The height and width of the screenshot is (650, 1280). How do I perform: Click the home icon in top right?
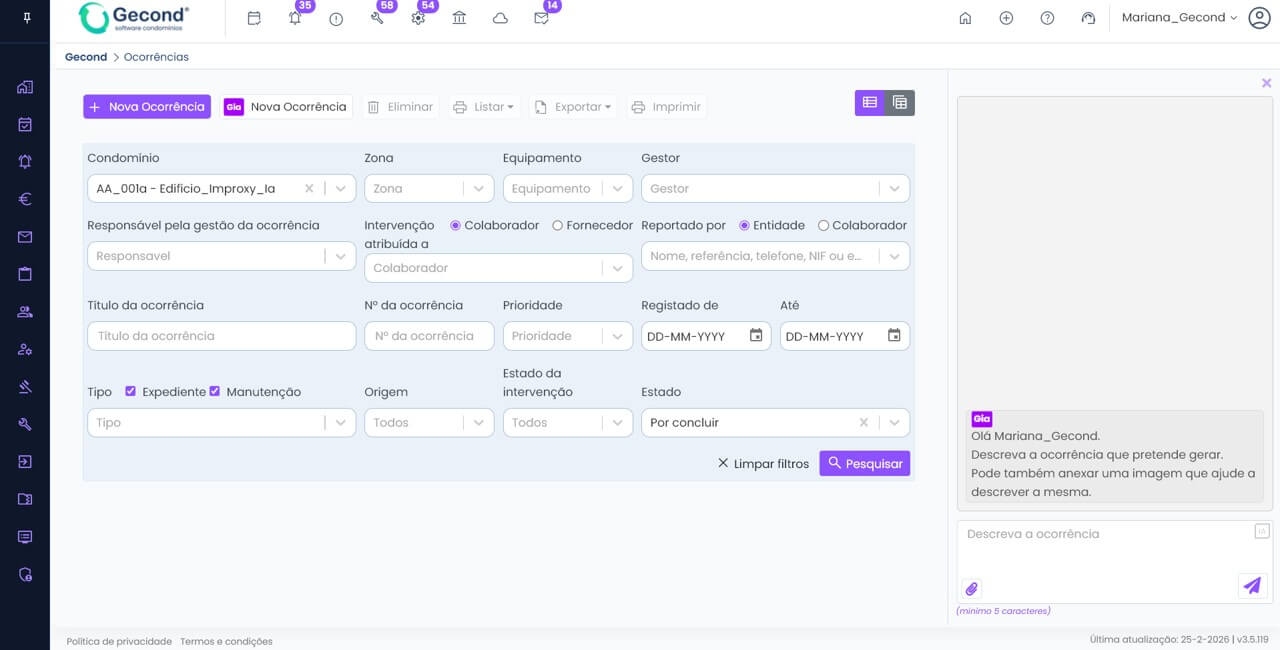[x=965, y=18]
